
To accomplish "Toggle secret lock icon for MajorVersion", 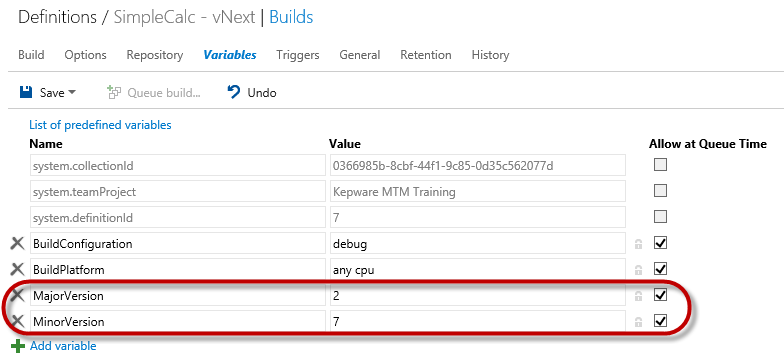I will click(638, 296).
